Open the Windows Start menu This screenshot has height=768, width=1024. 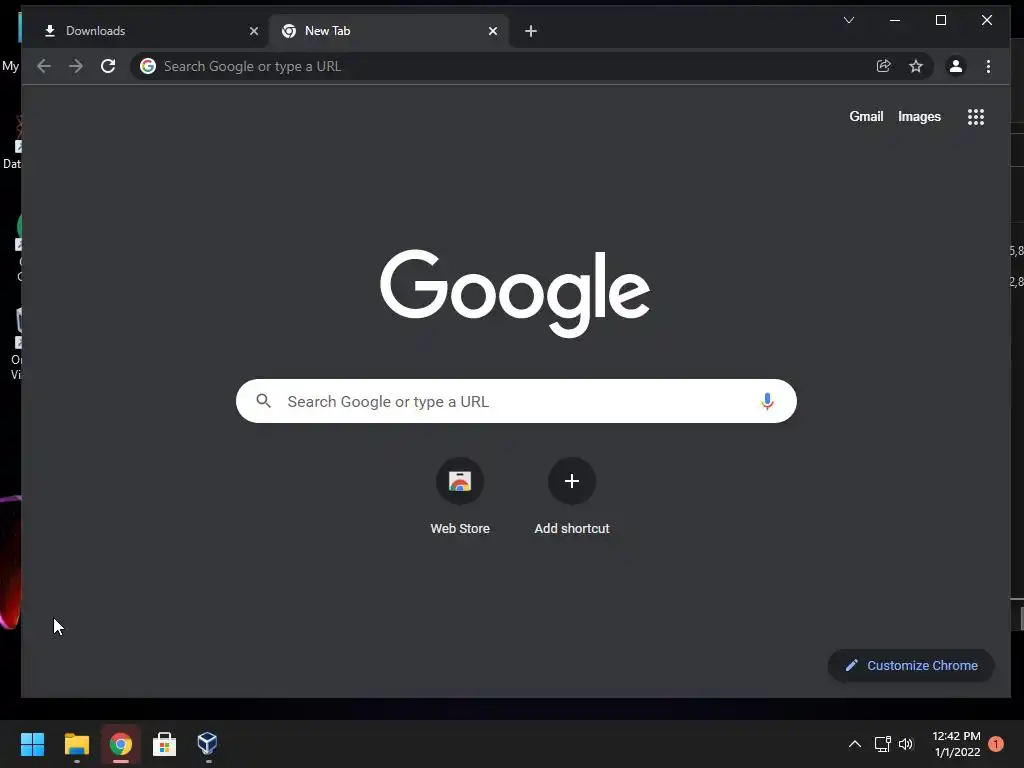click(x=32, y=744)
